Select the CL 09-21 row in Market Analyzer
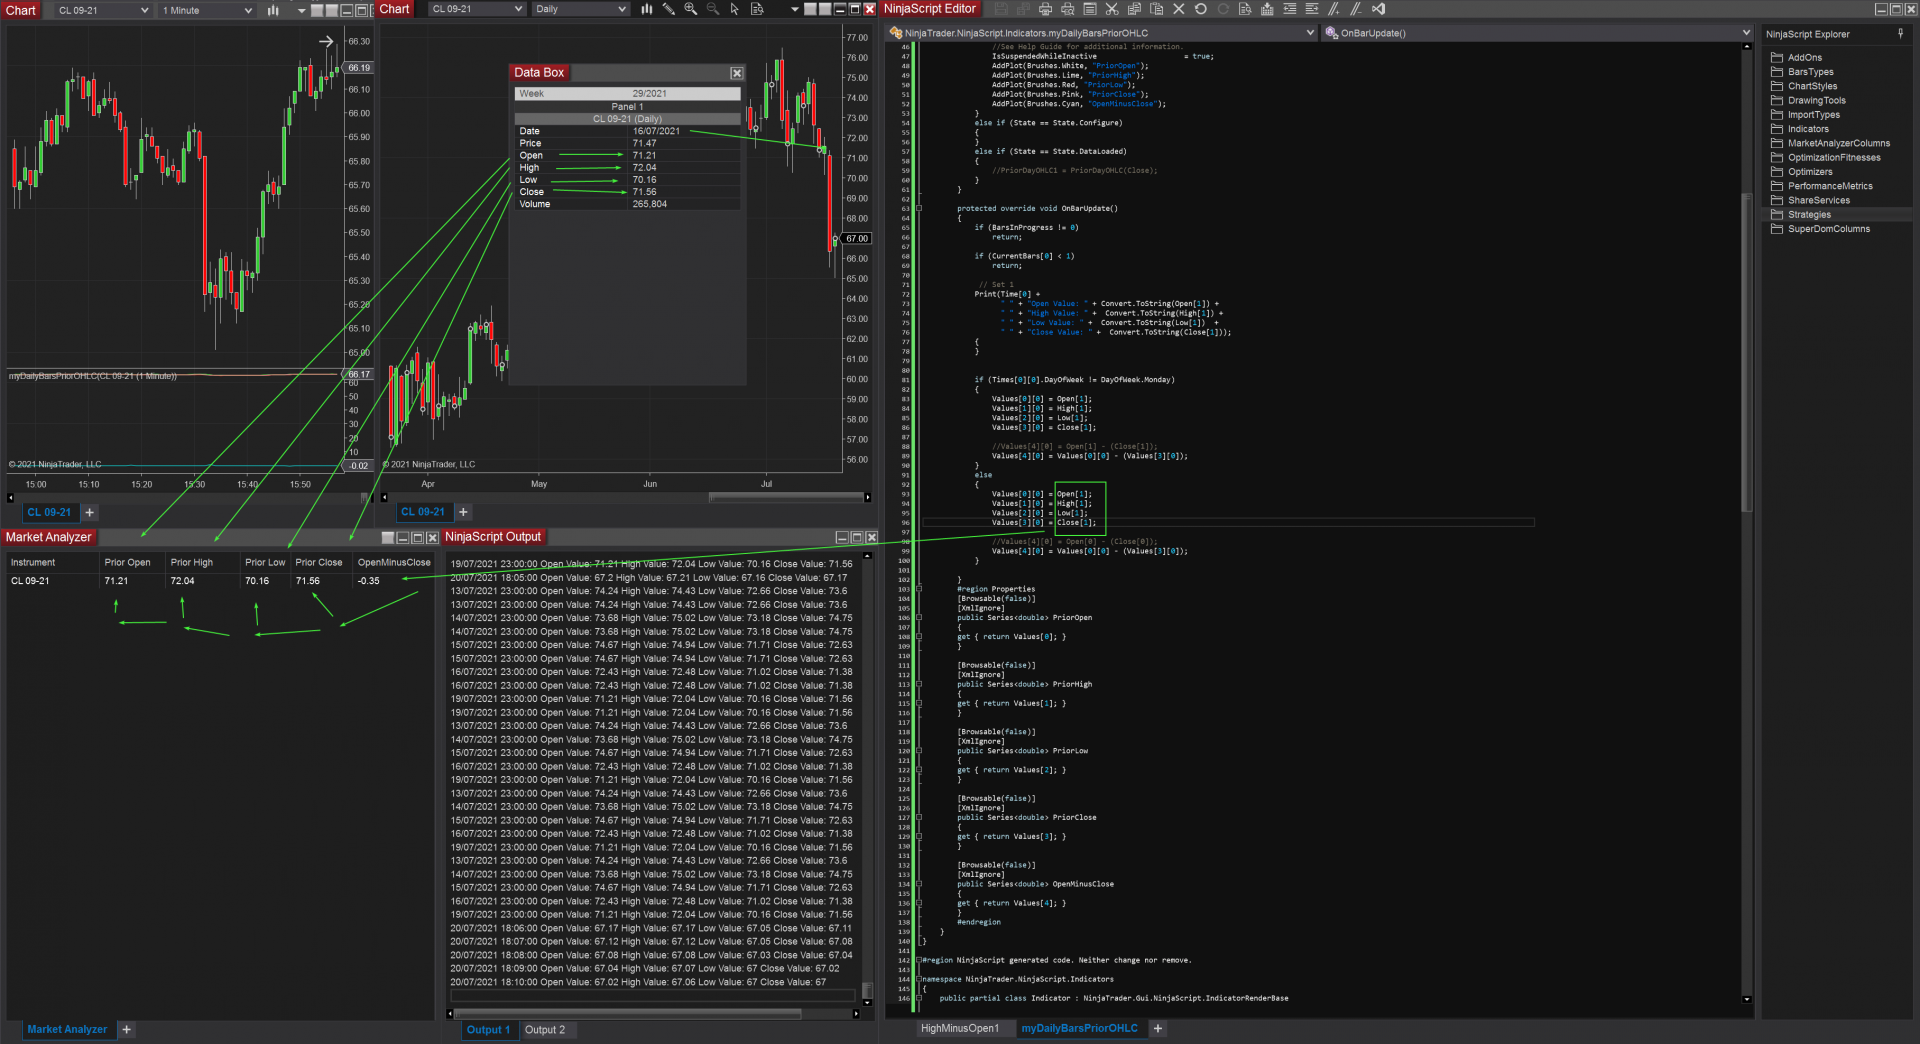The width and height of the screenshot is (1920, 1044). click(x=220, y=581)
